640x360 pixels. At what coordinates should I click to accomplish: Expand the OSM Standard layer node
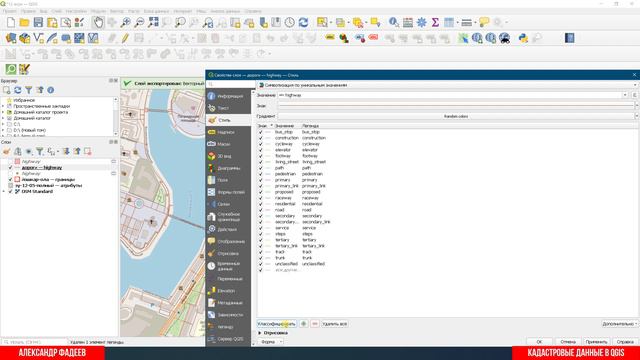tap(3, 191)
